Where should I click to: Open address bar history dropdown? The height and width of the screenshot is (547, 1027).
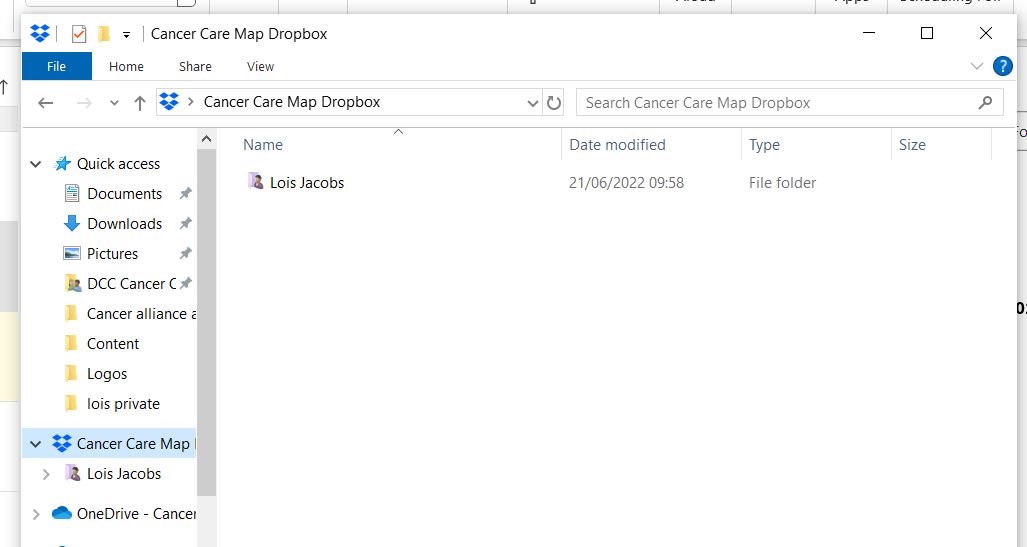(x=533, y=102)
